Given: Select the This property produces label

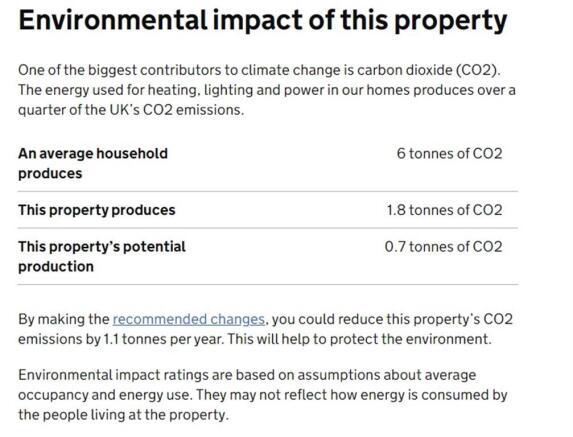Looking at the screenshot, I should (x=97, y=210).
